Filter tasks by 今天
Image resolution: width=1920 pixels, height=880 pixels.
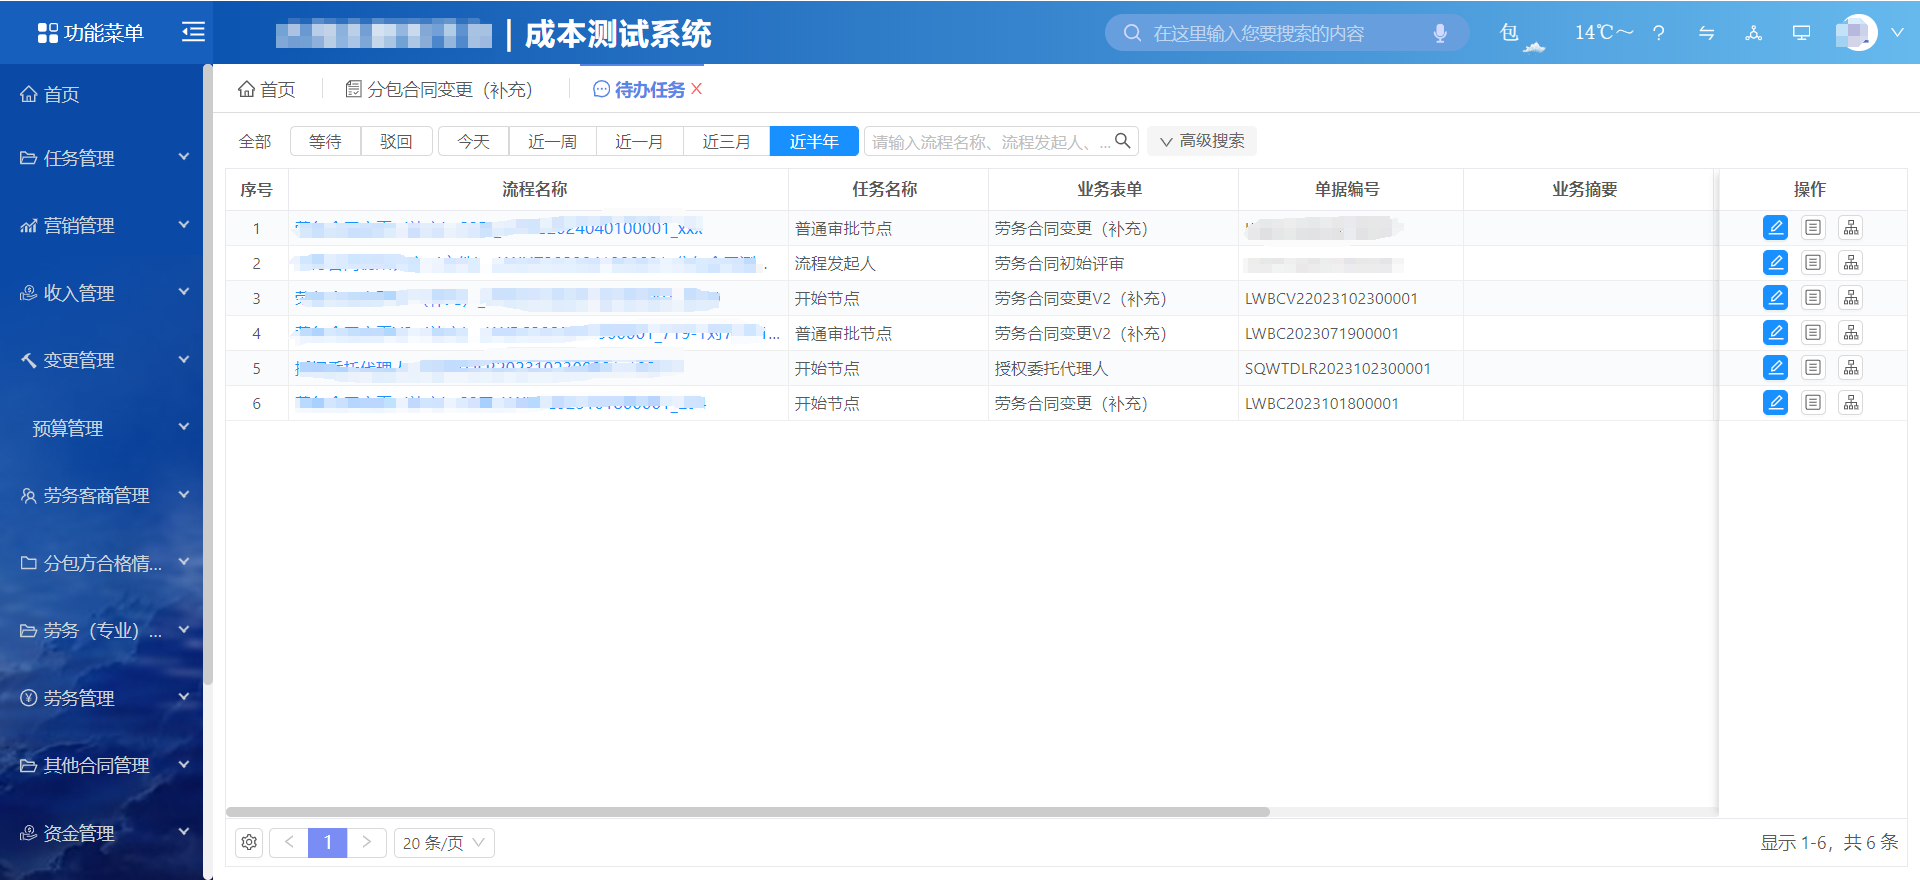tap(474, 142)
